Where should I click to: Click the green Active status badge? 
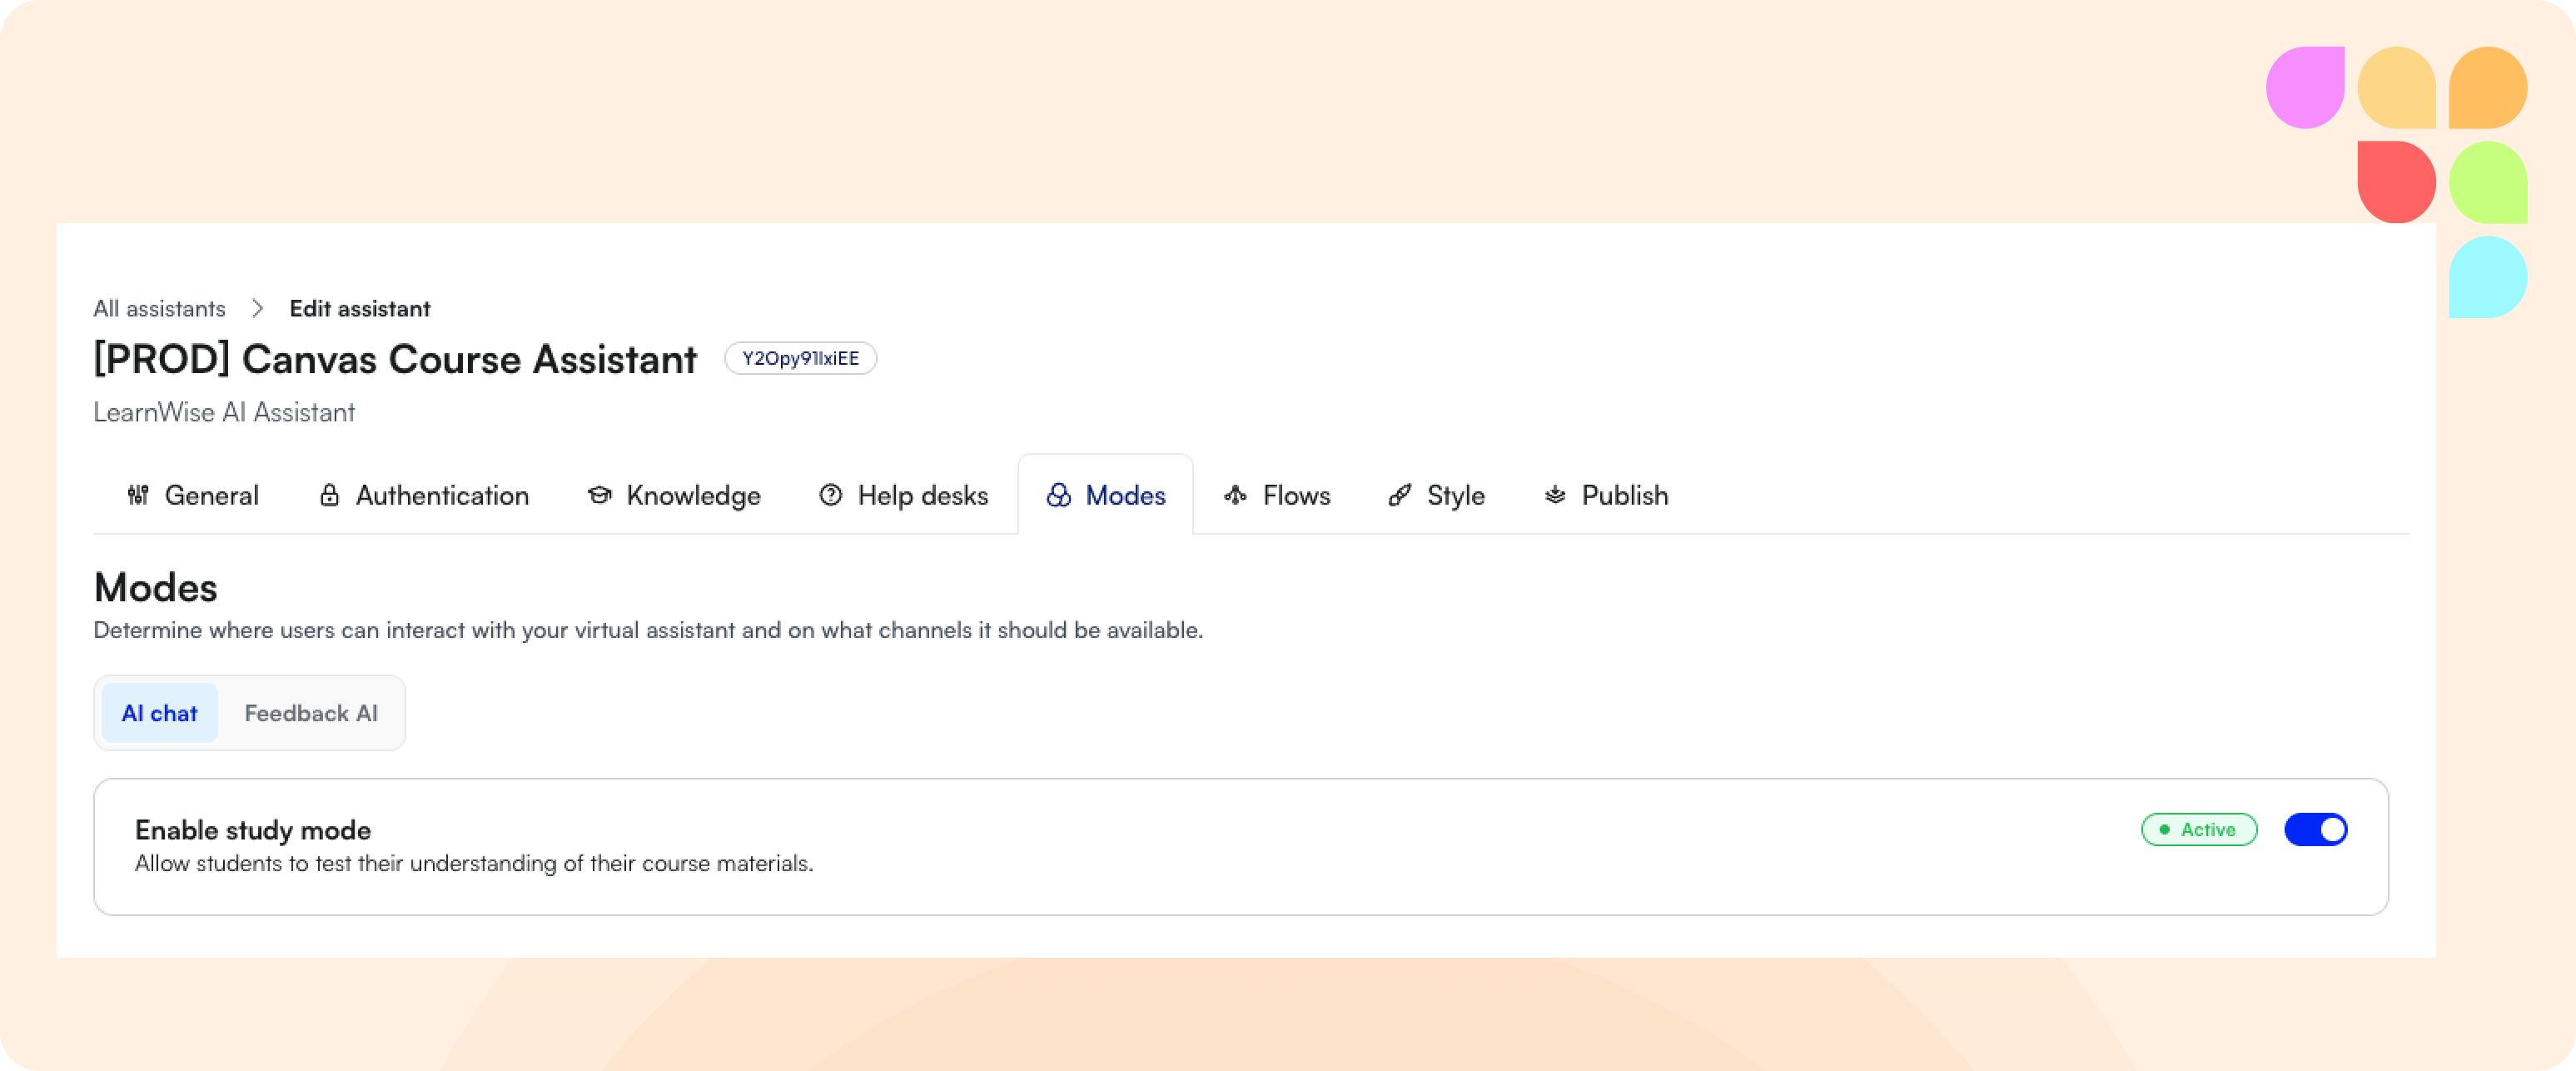(x=2198, y=829)
